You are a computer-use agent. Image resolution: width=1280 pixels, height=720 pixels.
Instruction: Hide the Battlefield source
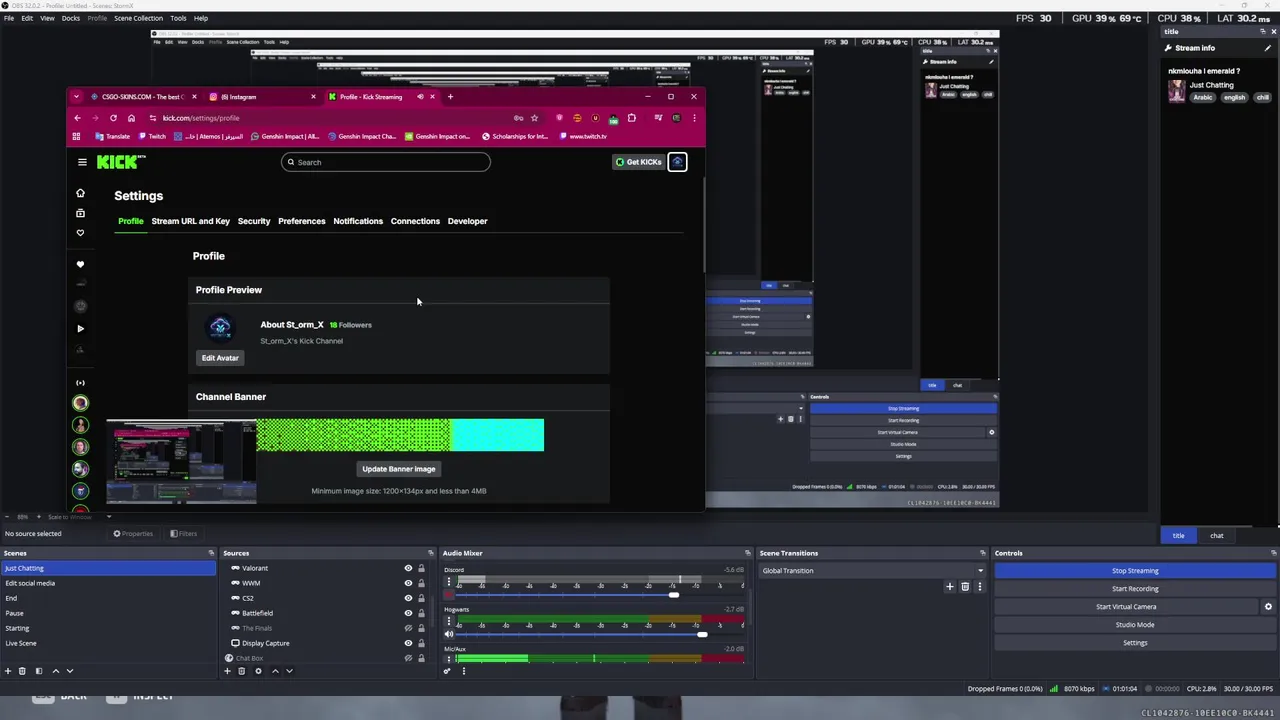tap(408, 613)
